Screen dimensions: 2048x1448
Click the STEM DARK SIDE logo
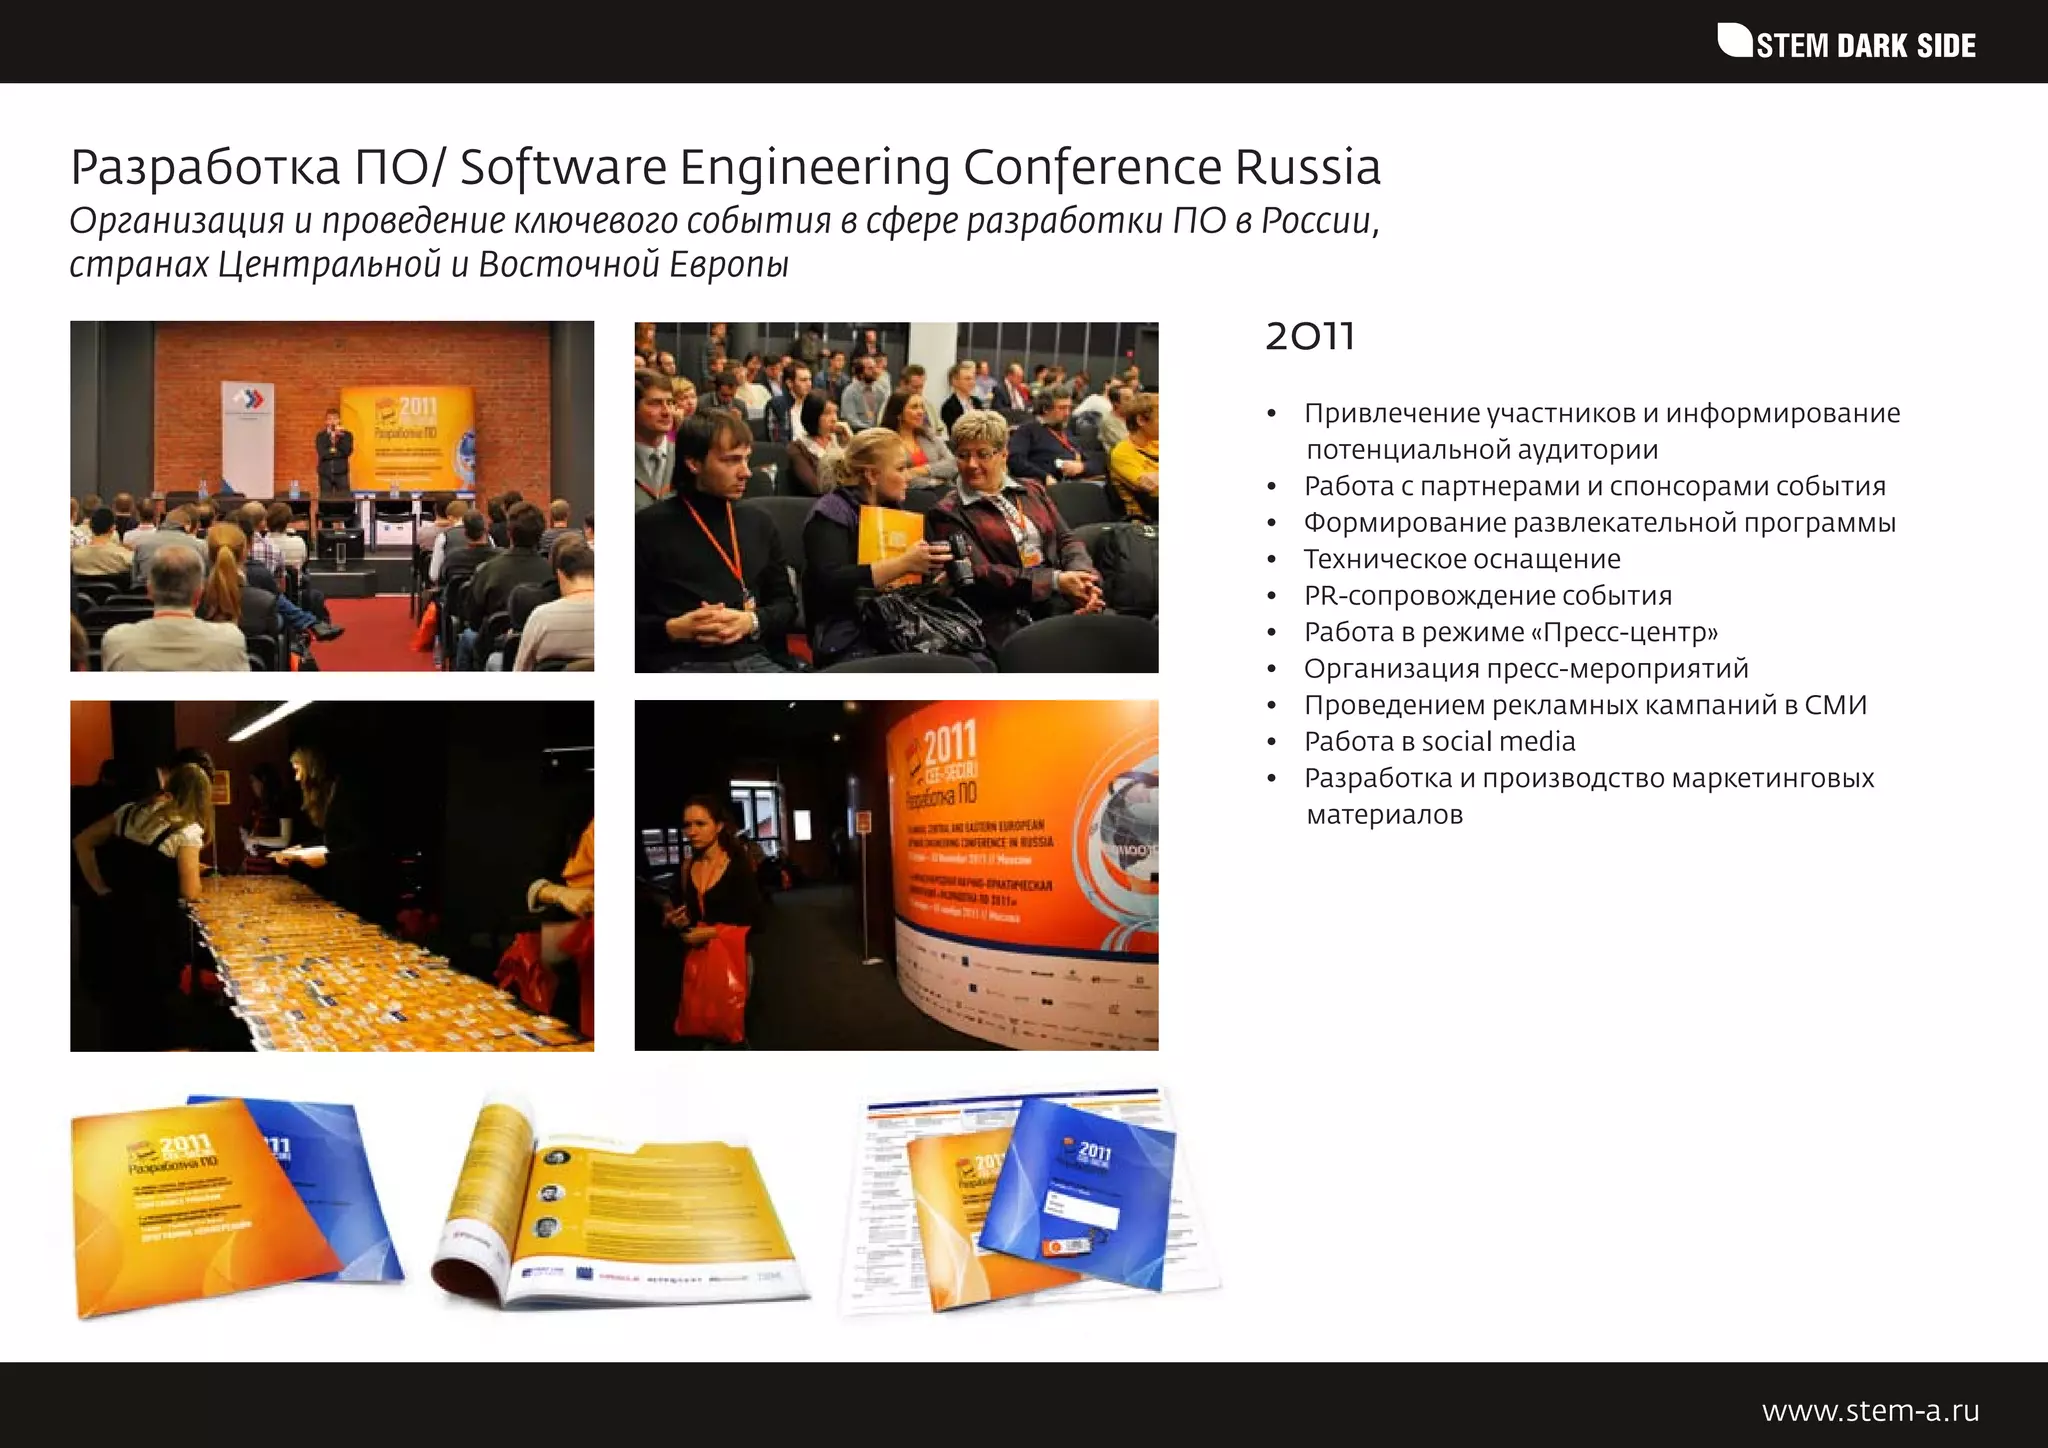point(1846,43)
